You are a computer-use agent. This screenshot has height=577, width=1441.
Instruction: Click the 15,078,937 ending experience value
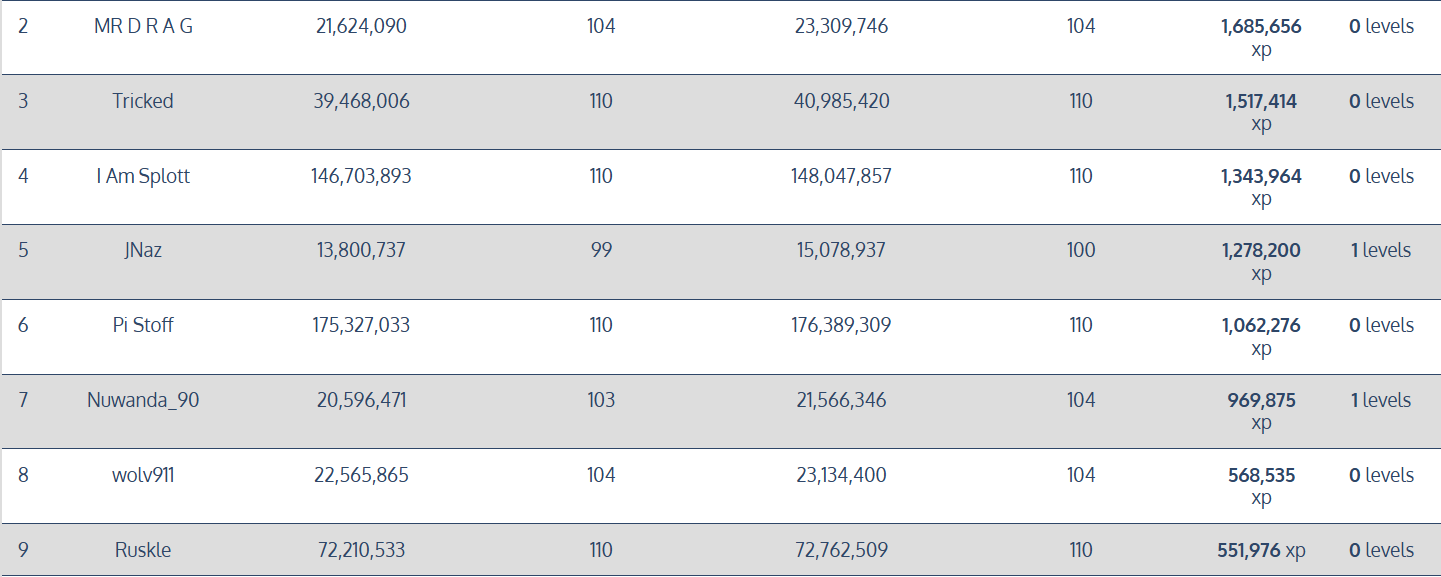[x=841, y=250]
